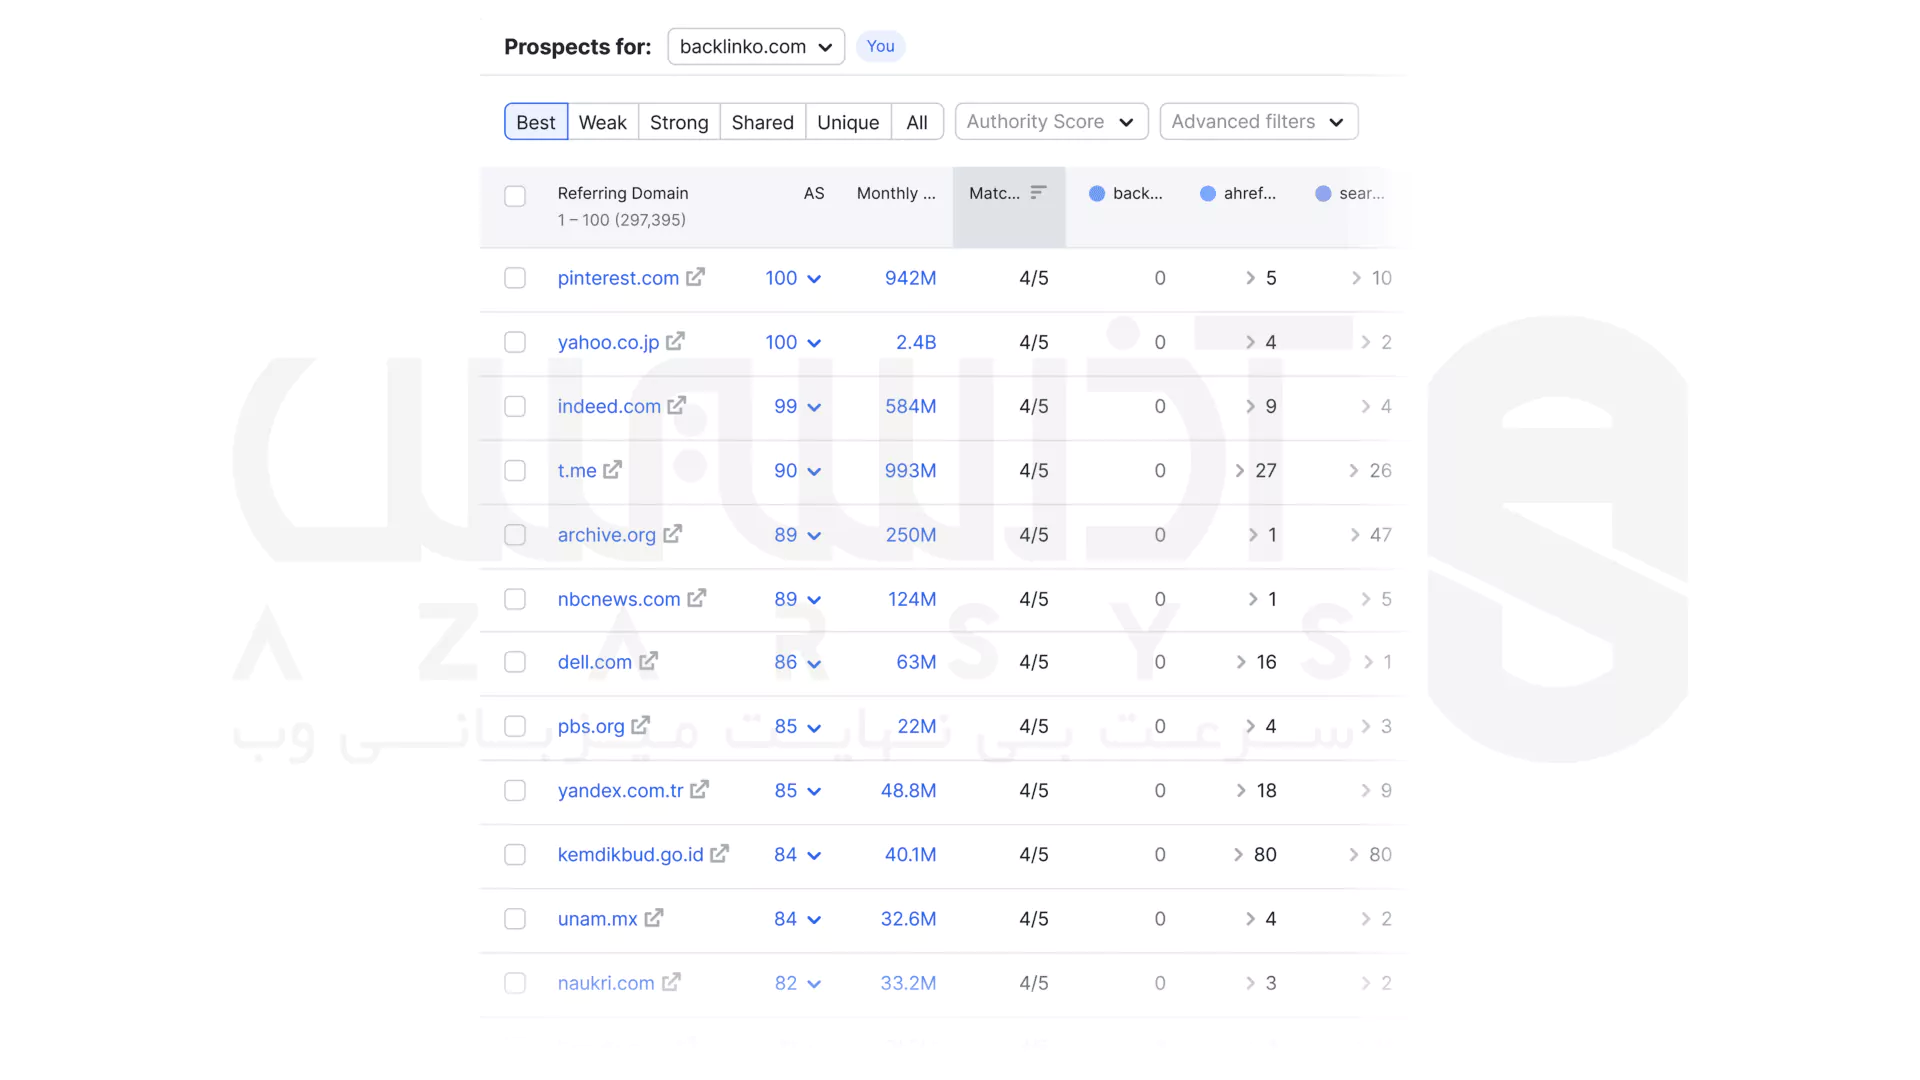This screenshot has width=1920, height=1080.
Task: Select the pbs.org row checkbox
Action: (x=515, y=726)
